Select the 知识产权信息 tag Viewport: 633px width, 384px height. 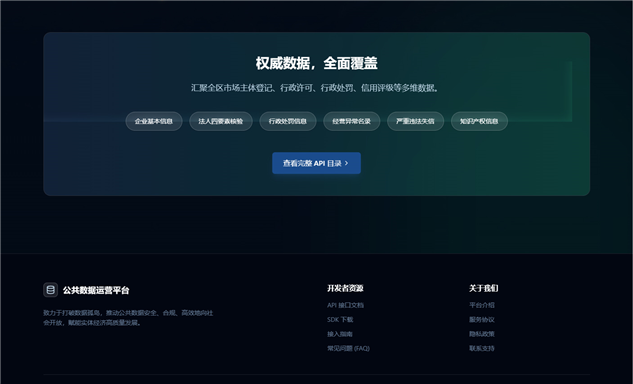pyautogui.click(x=479, y=121)
